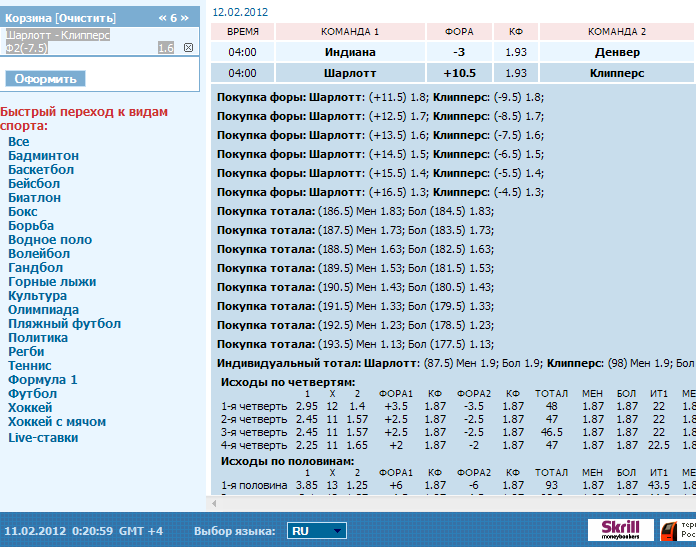Click horizontal scrollbar left arrow
This screenshot has width=696, height=547.
point(214,503)
